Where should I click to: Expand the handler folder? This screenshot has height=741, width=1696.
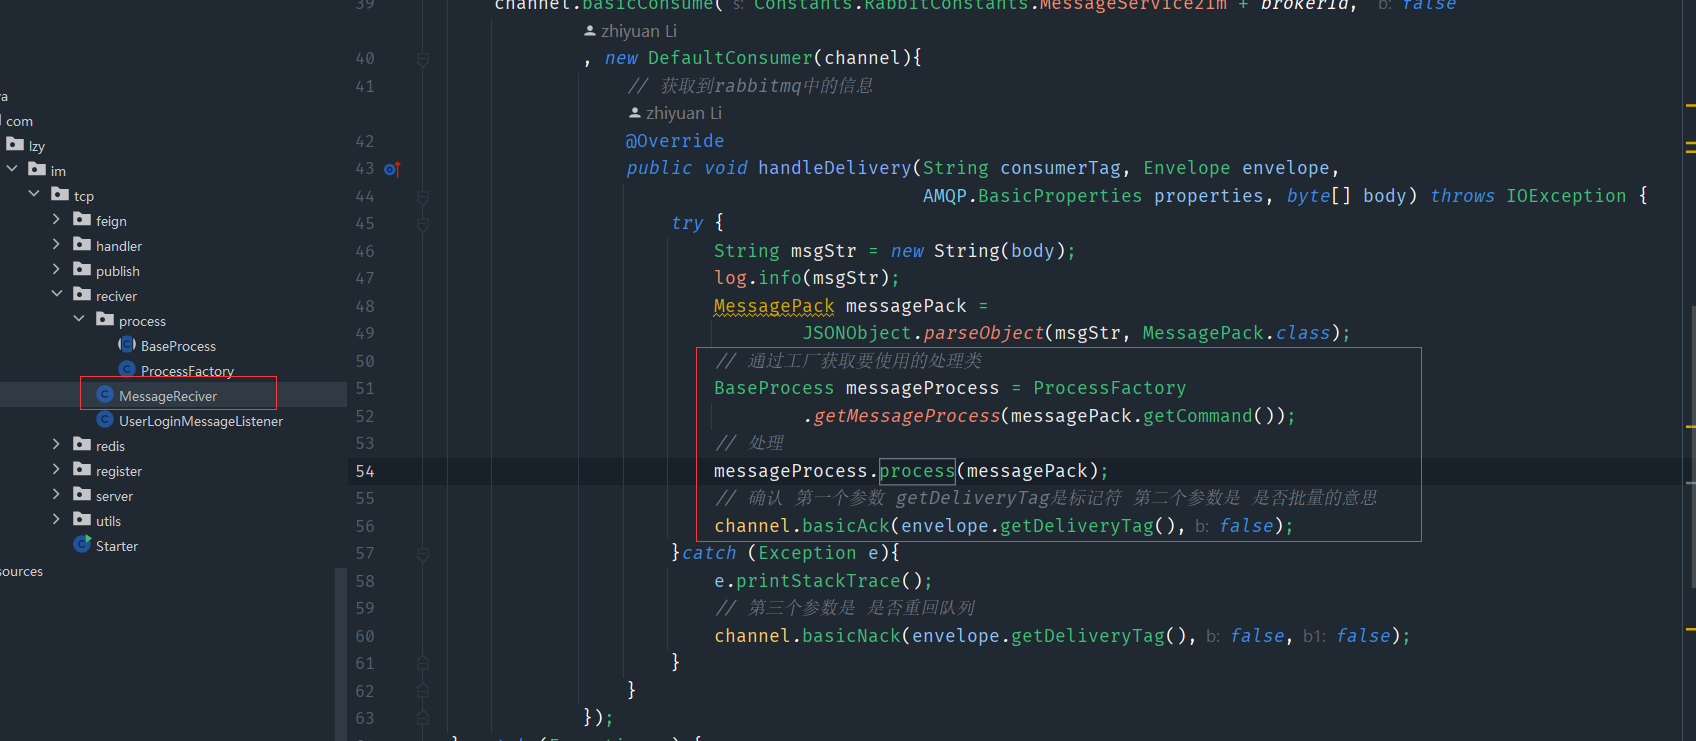(x=56, y=244)
